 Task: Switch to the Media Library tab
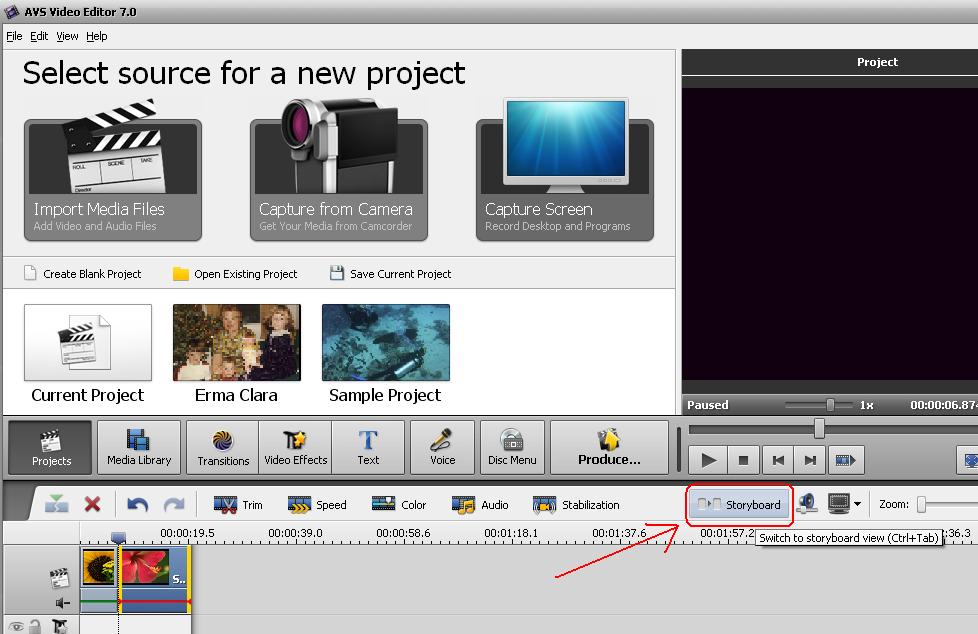tap(139, 447)
